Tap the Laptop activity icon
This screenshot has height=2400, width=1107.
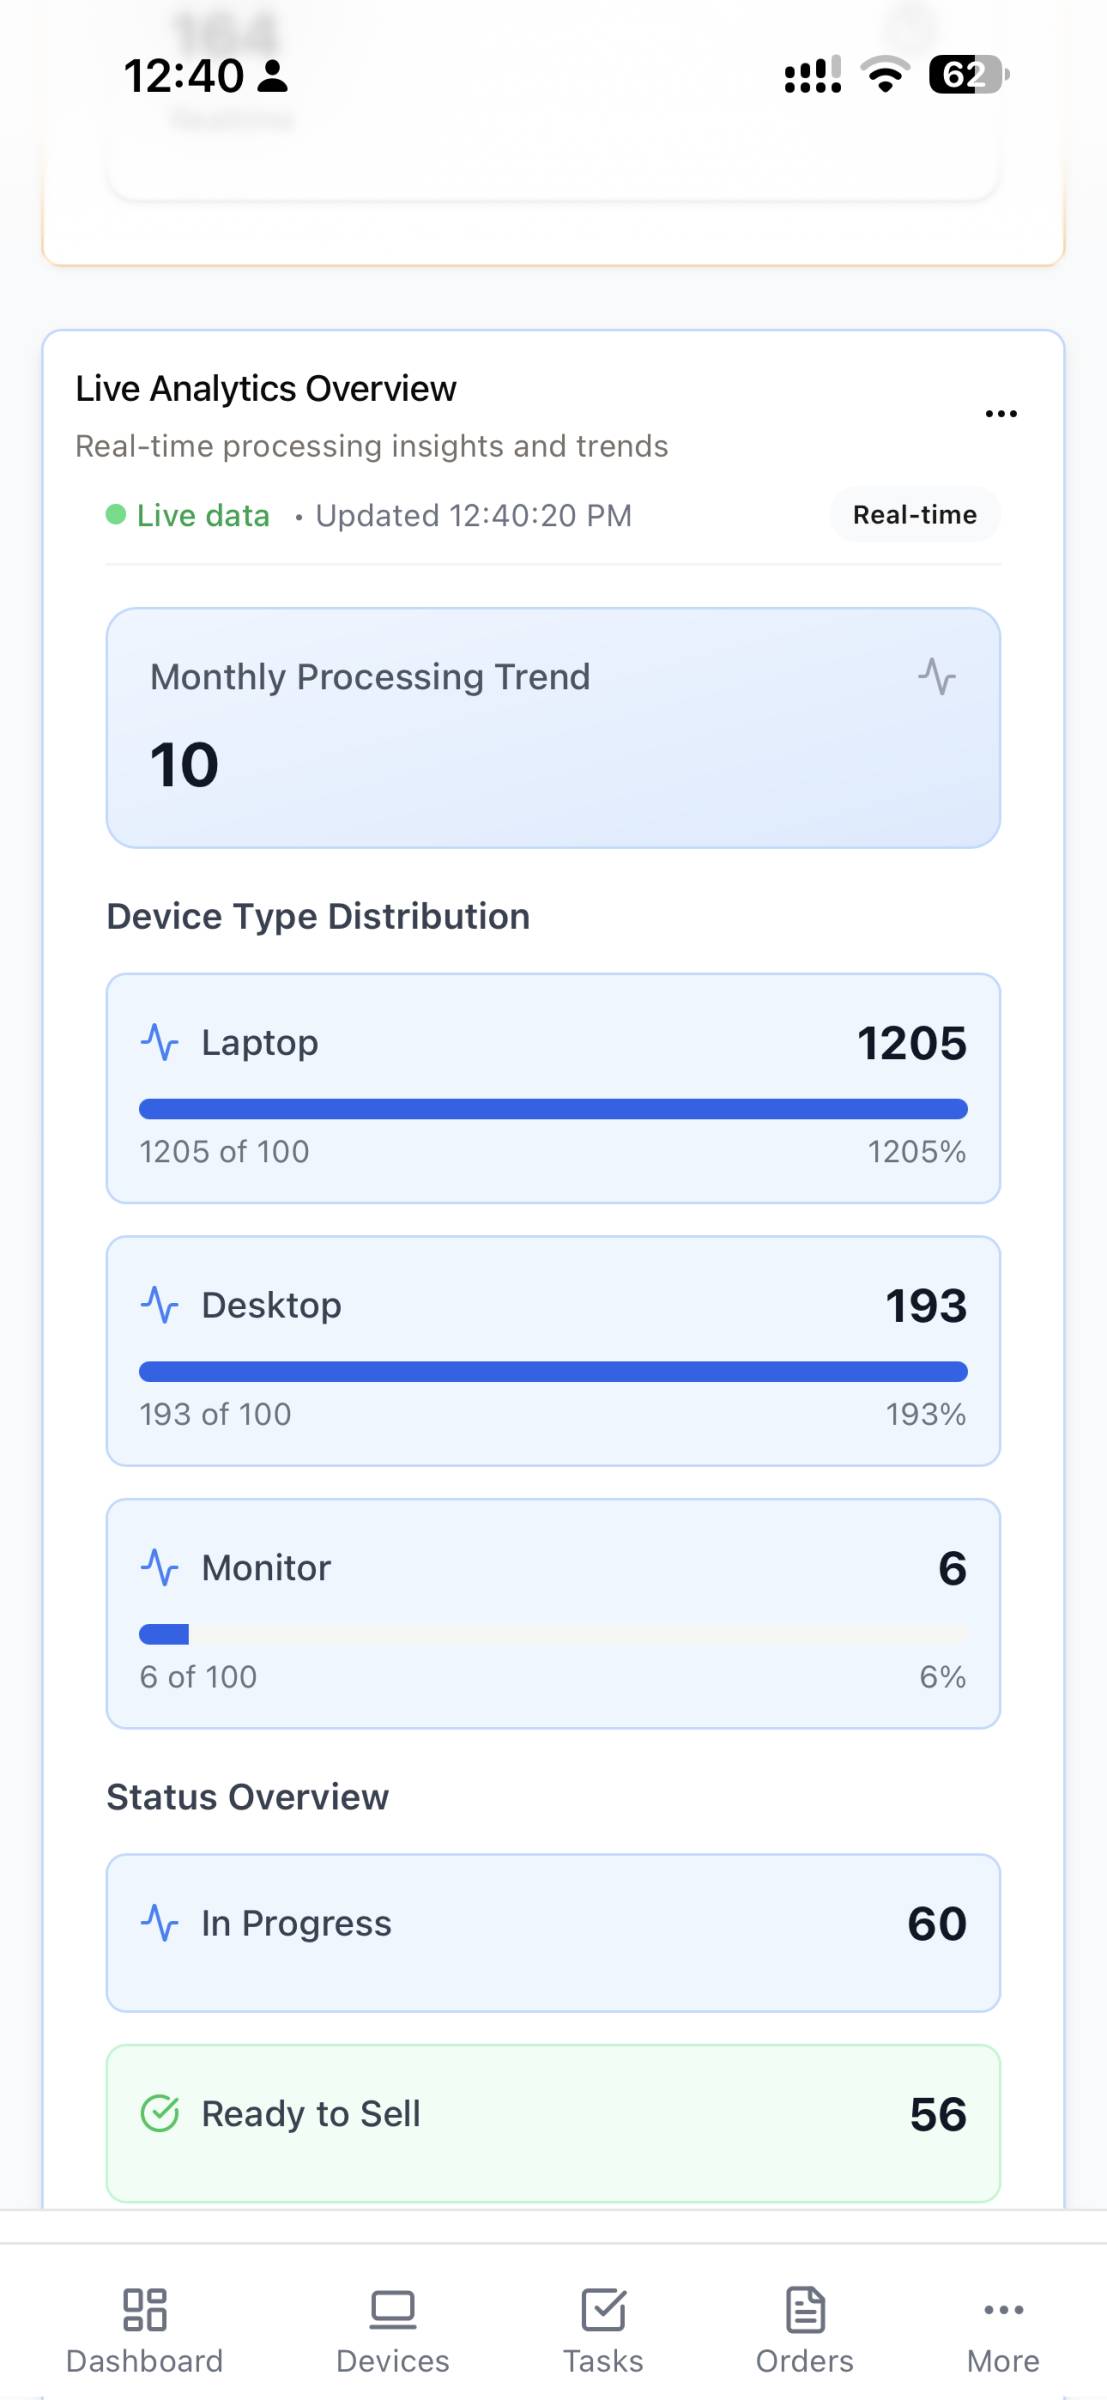click(160, 1042)
